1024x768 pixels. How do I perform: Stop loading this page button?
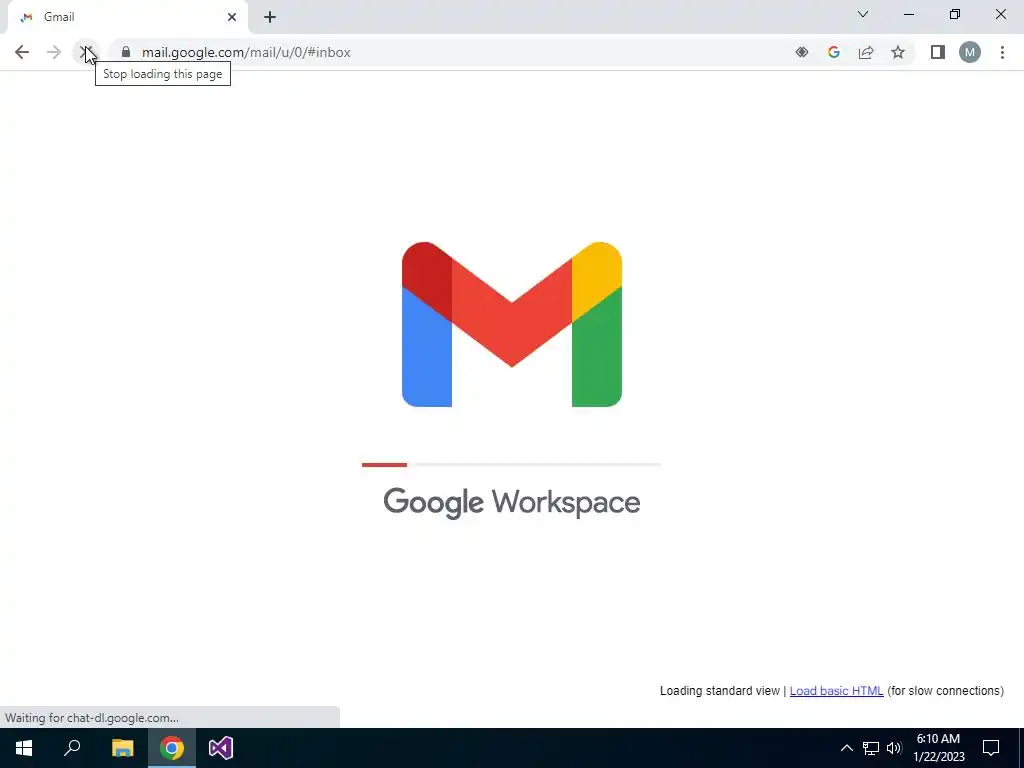coord(86,52)
